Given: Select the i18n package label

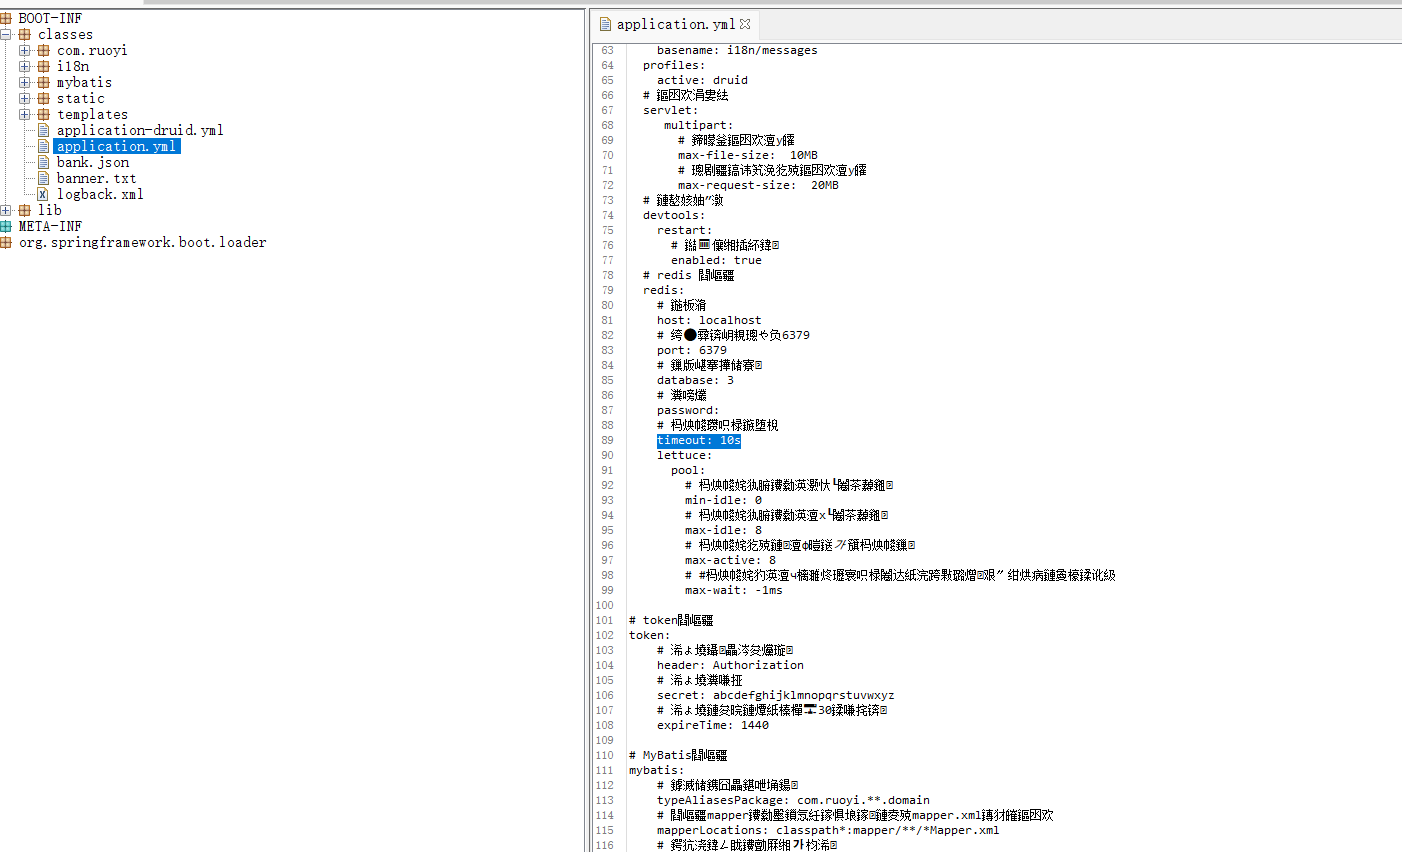Looking at the screenshot, I should click(73, 66).
